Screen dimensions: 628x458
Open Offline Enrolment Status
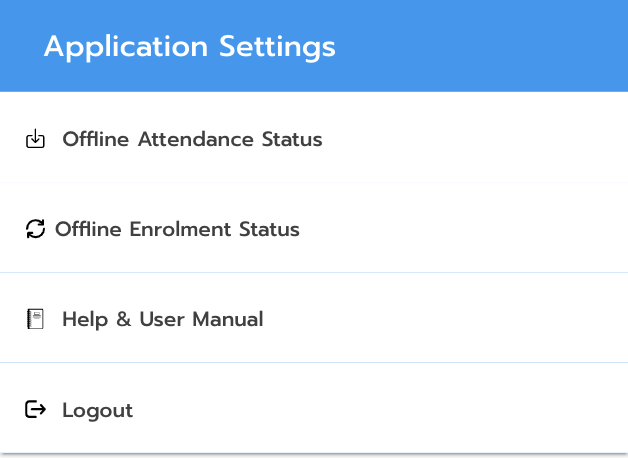coord(177,229)
